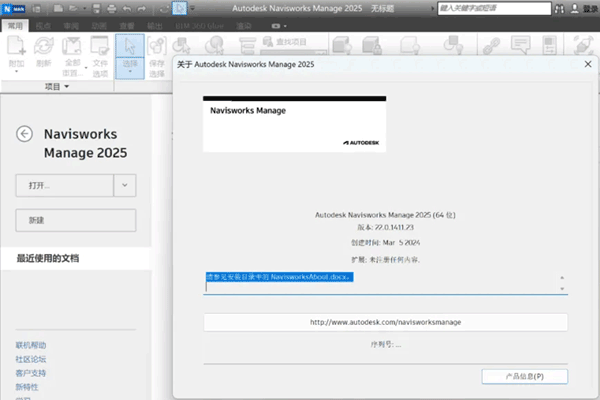Switch to the 渲染 ribbon tab
This screenshot has height=400, width=600.
[243, 26]
